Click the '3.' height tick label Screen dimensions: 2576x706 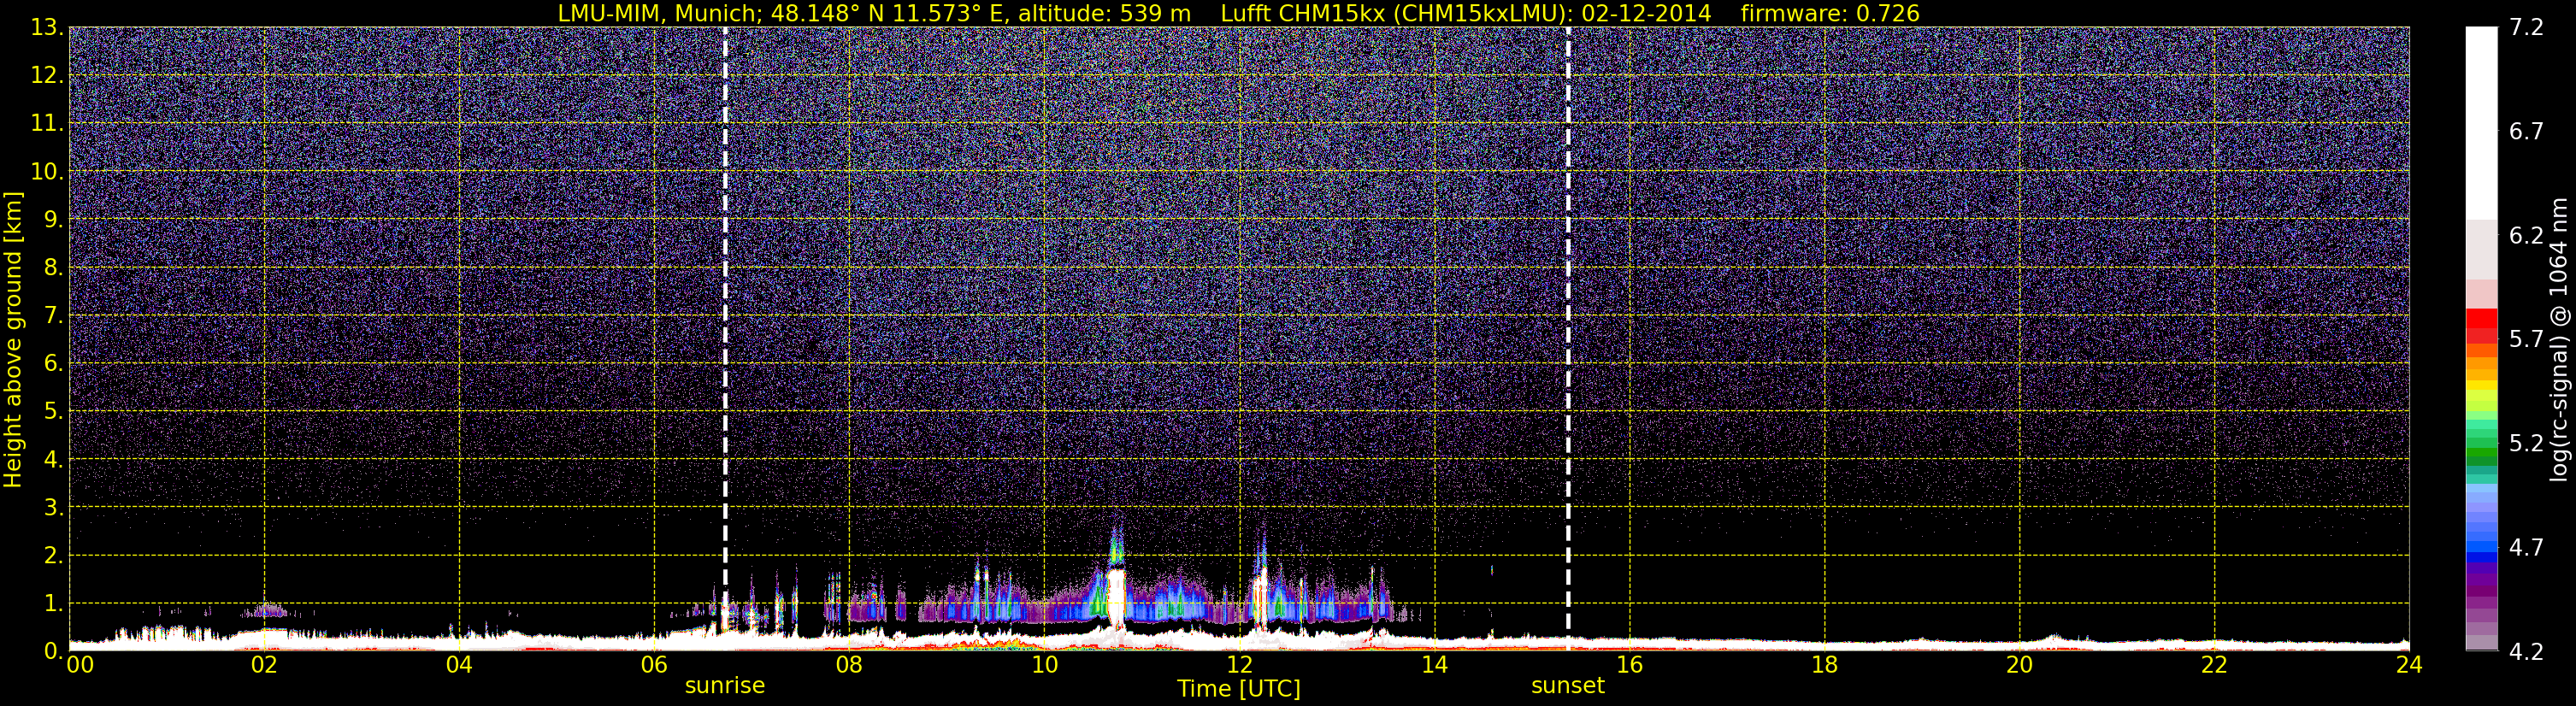[x=53, y=507]
